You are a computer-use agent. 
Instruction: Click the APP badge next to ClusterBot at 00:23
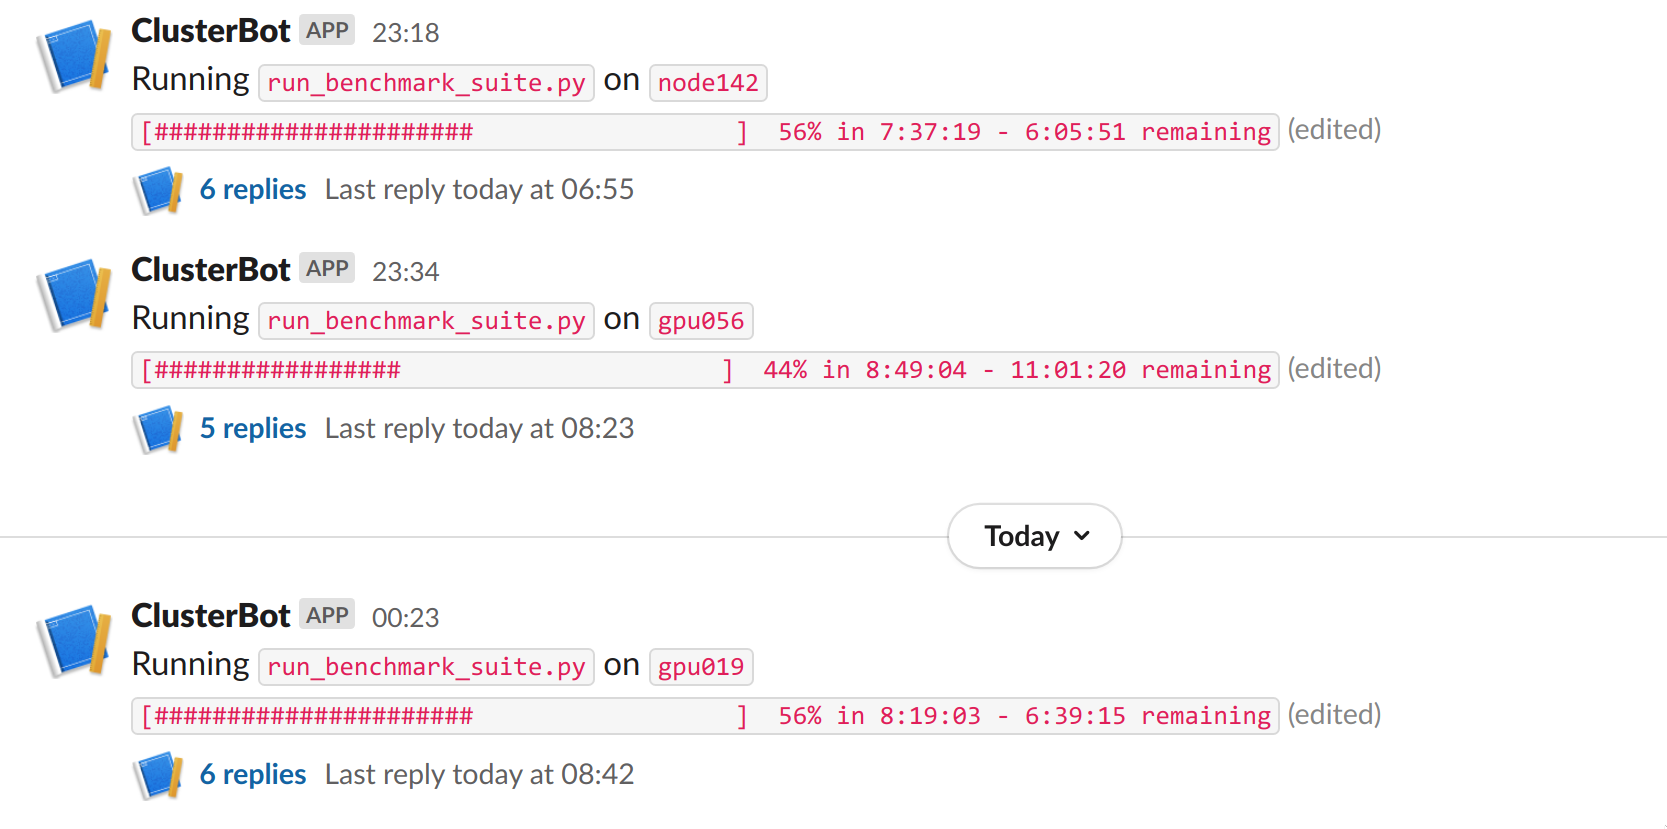click(x=327, y=614)
